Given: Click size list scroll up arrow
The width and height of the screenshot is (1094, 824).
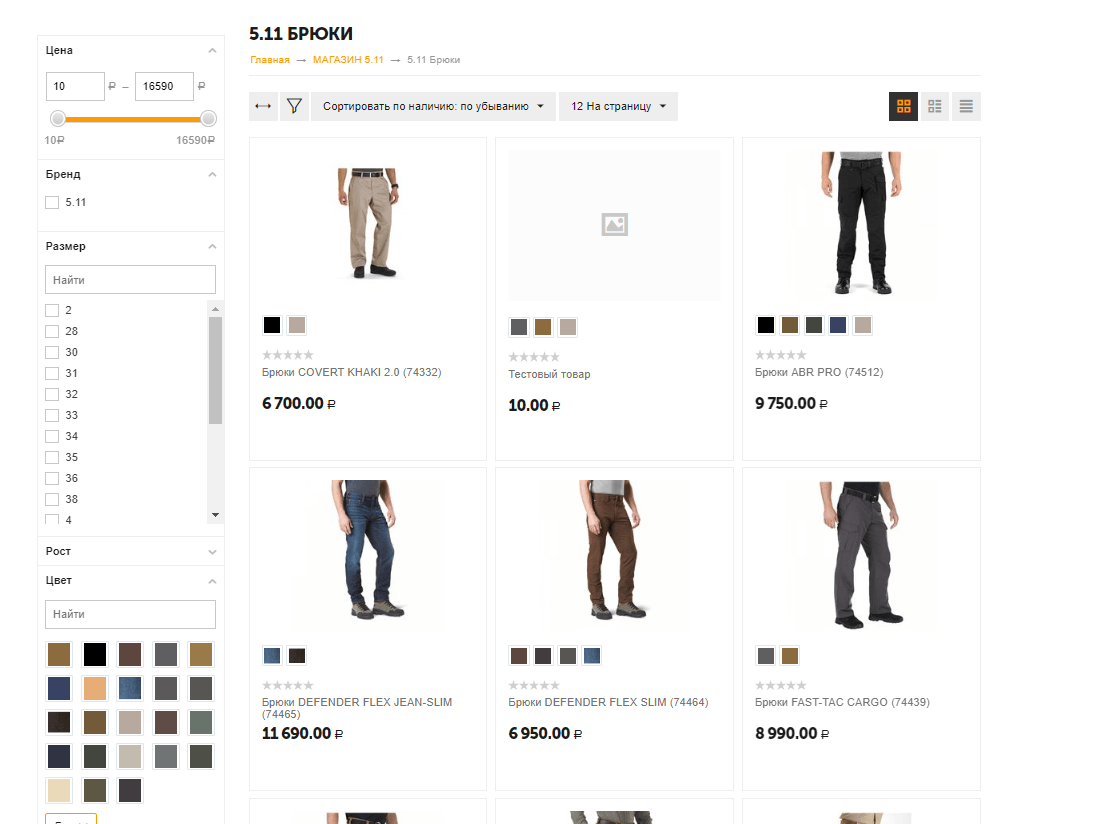Looking at the screenshot, I should [x=216, y=308].
